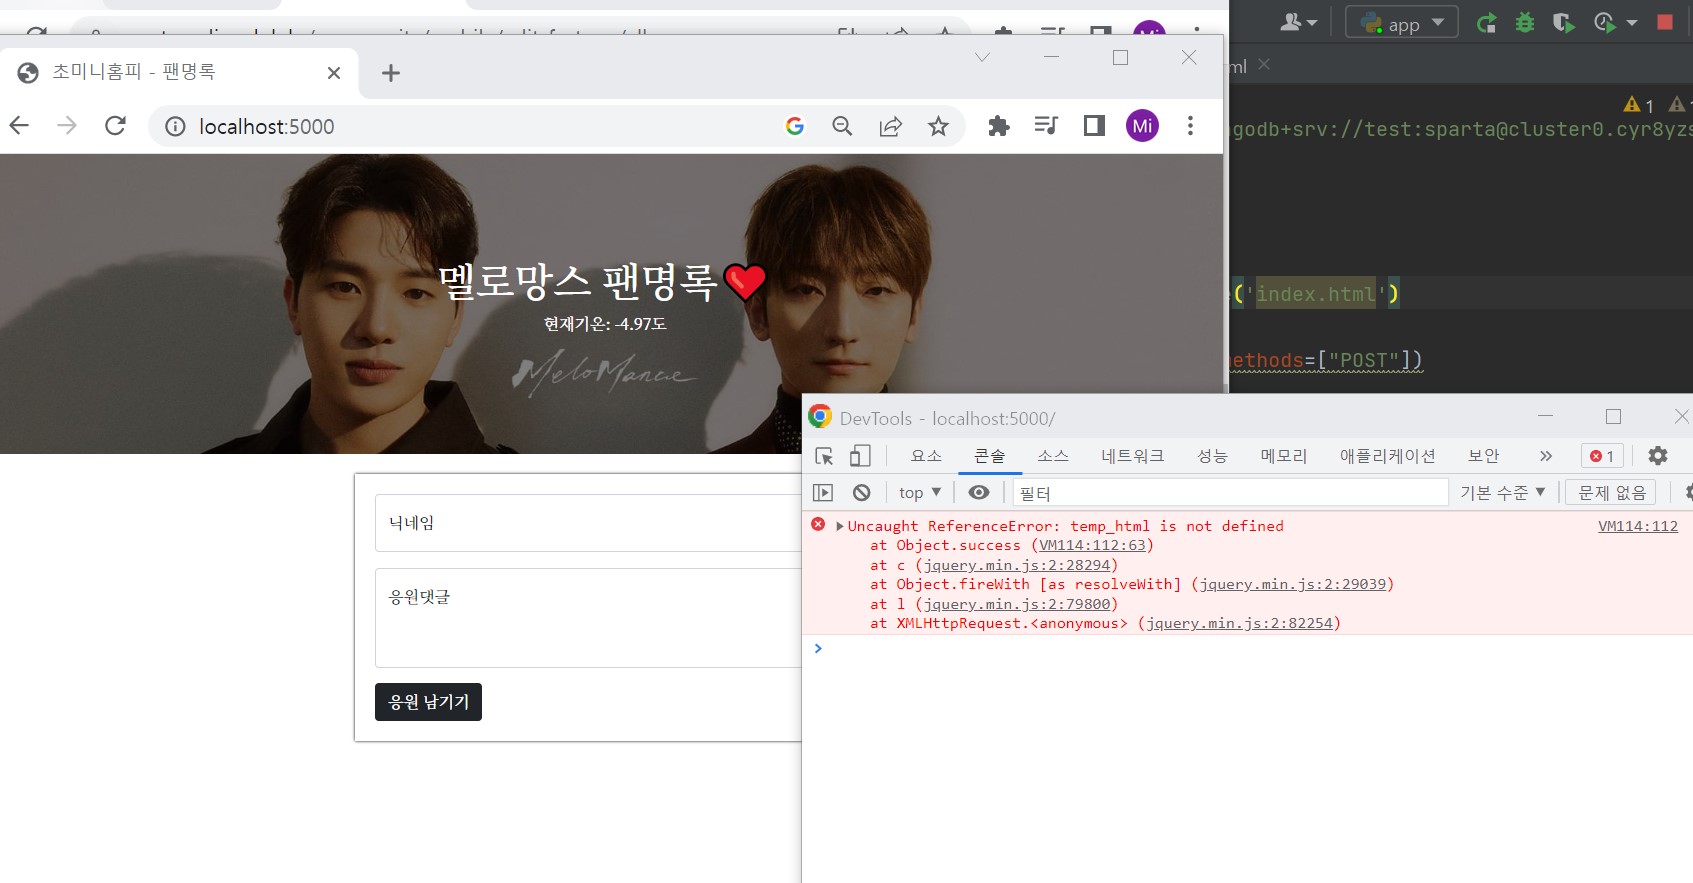View site information icon in address bar

[175, 126]
